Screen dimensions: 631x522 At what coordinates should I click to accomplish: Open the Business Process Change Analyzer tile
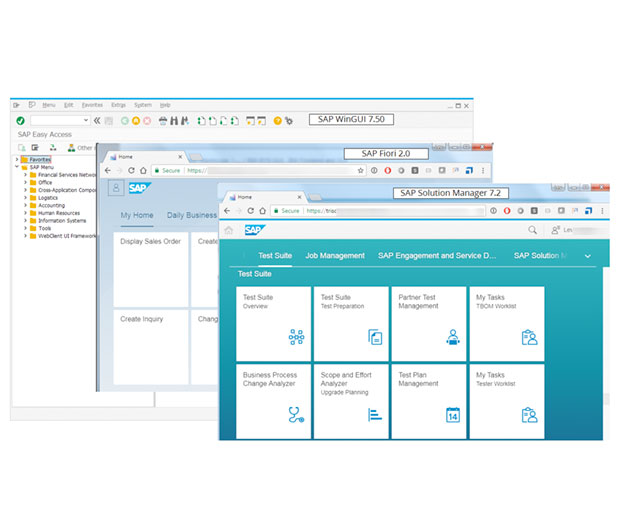coord(273,401)
